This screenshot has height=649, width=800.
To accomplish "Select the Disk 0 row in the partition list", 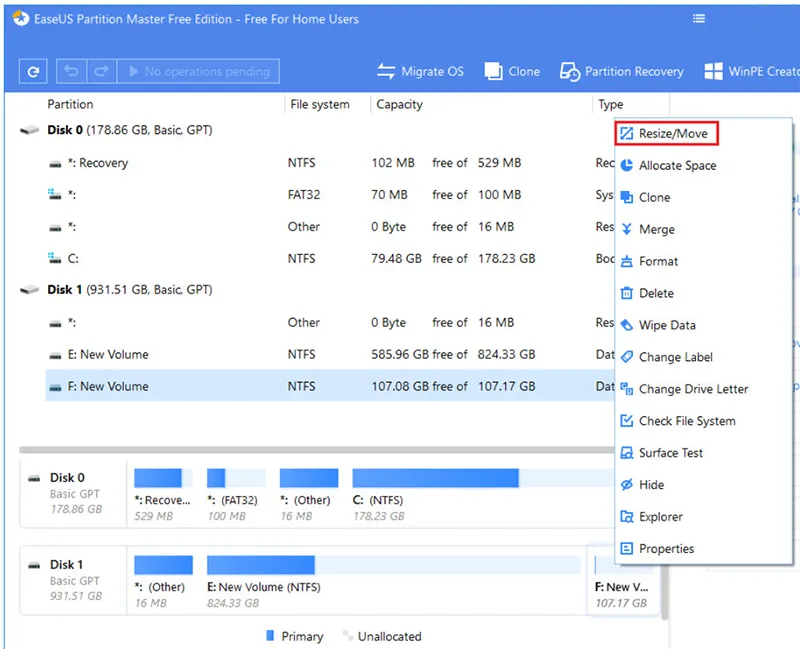I will [x=316, y=130].
